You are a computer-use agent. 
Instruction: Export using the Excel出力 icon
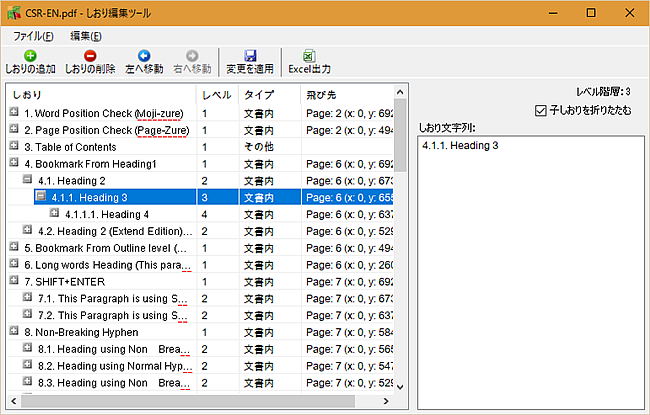coord(309,56)
